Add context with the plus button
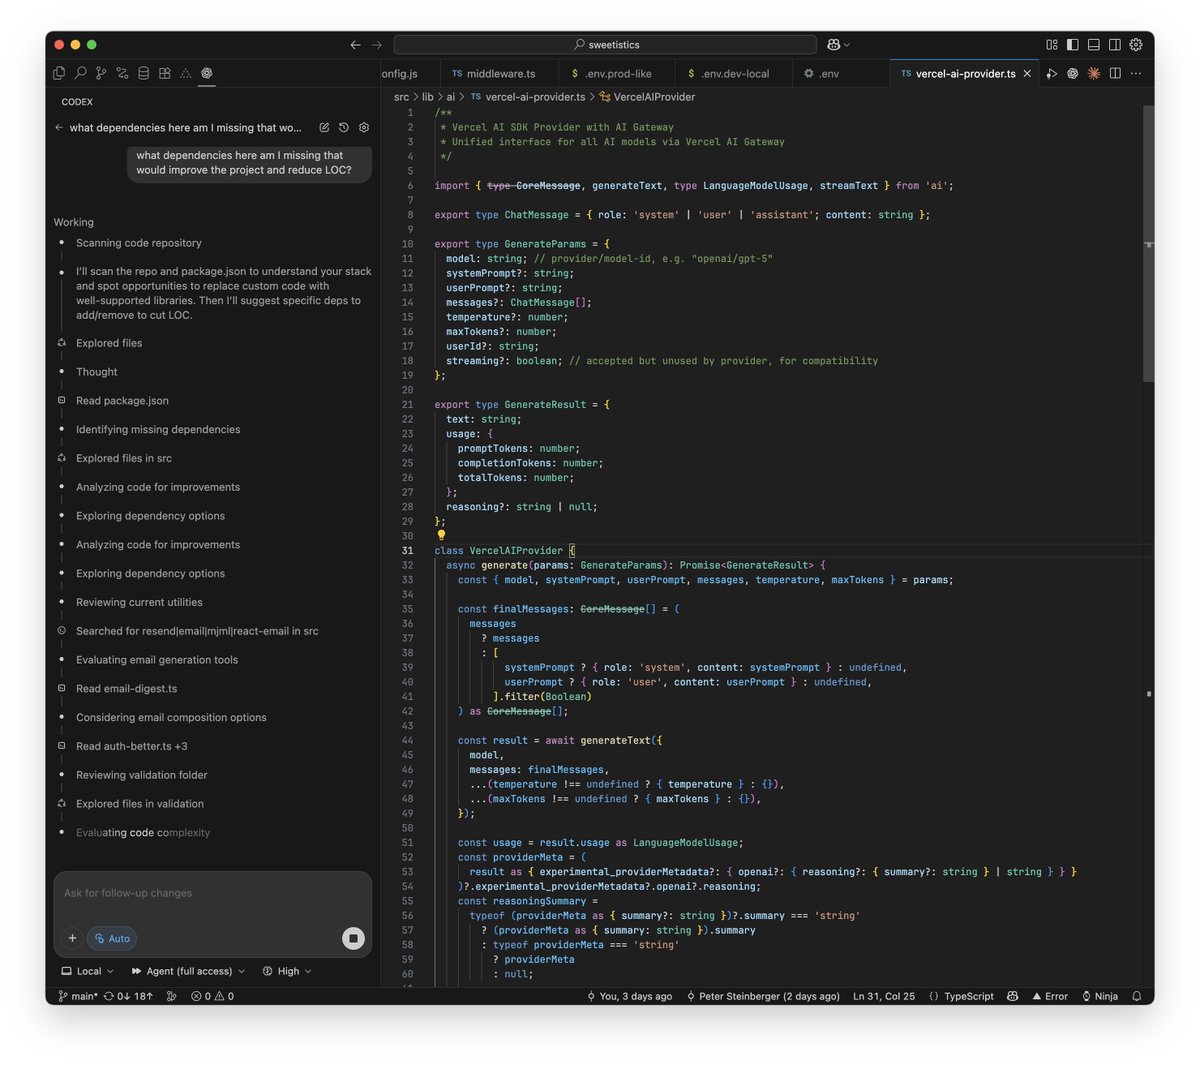 (72, 938)
